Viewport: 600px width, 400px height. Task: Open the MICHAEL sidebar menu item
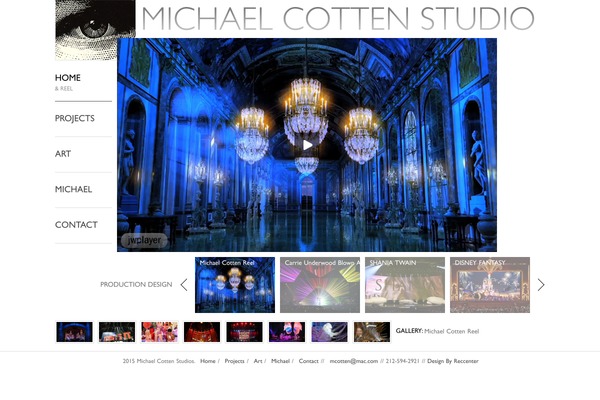point(73,189)
